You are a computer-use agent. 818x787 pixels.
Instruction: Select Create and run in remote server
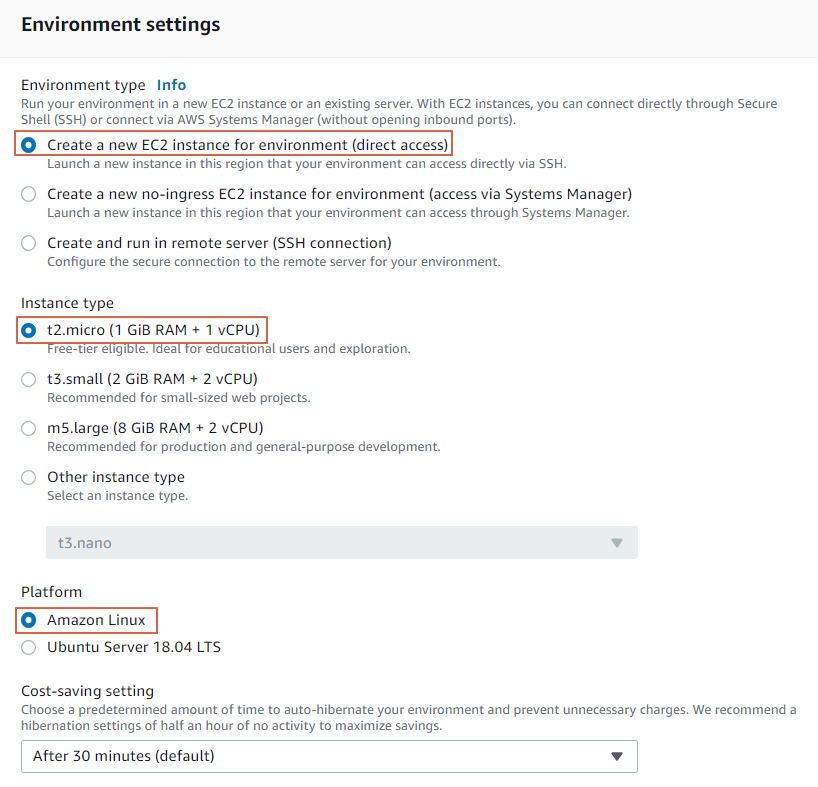[29, 243]
